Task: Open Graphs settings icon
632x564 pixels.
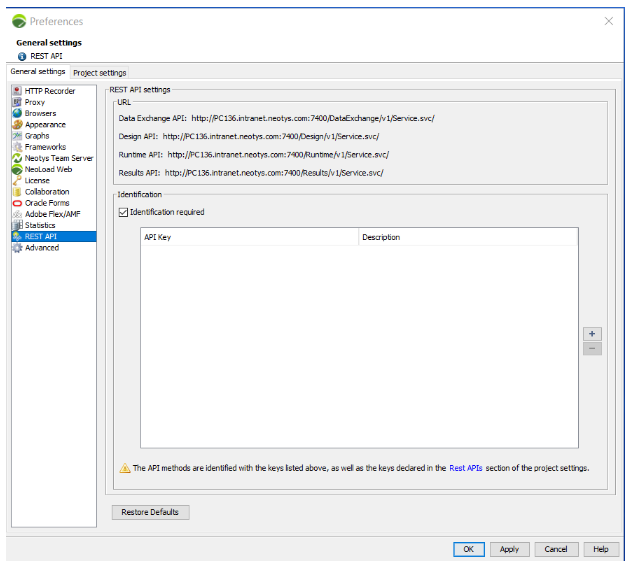Action: click(x=17, y=136)
